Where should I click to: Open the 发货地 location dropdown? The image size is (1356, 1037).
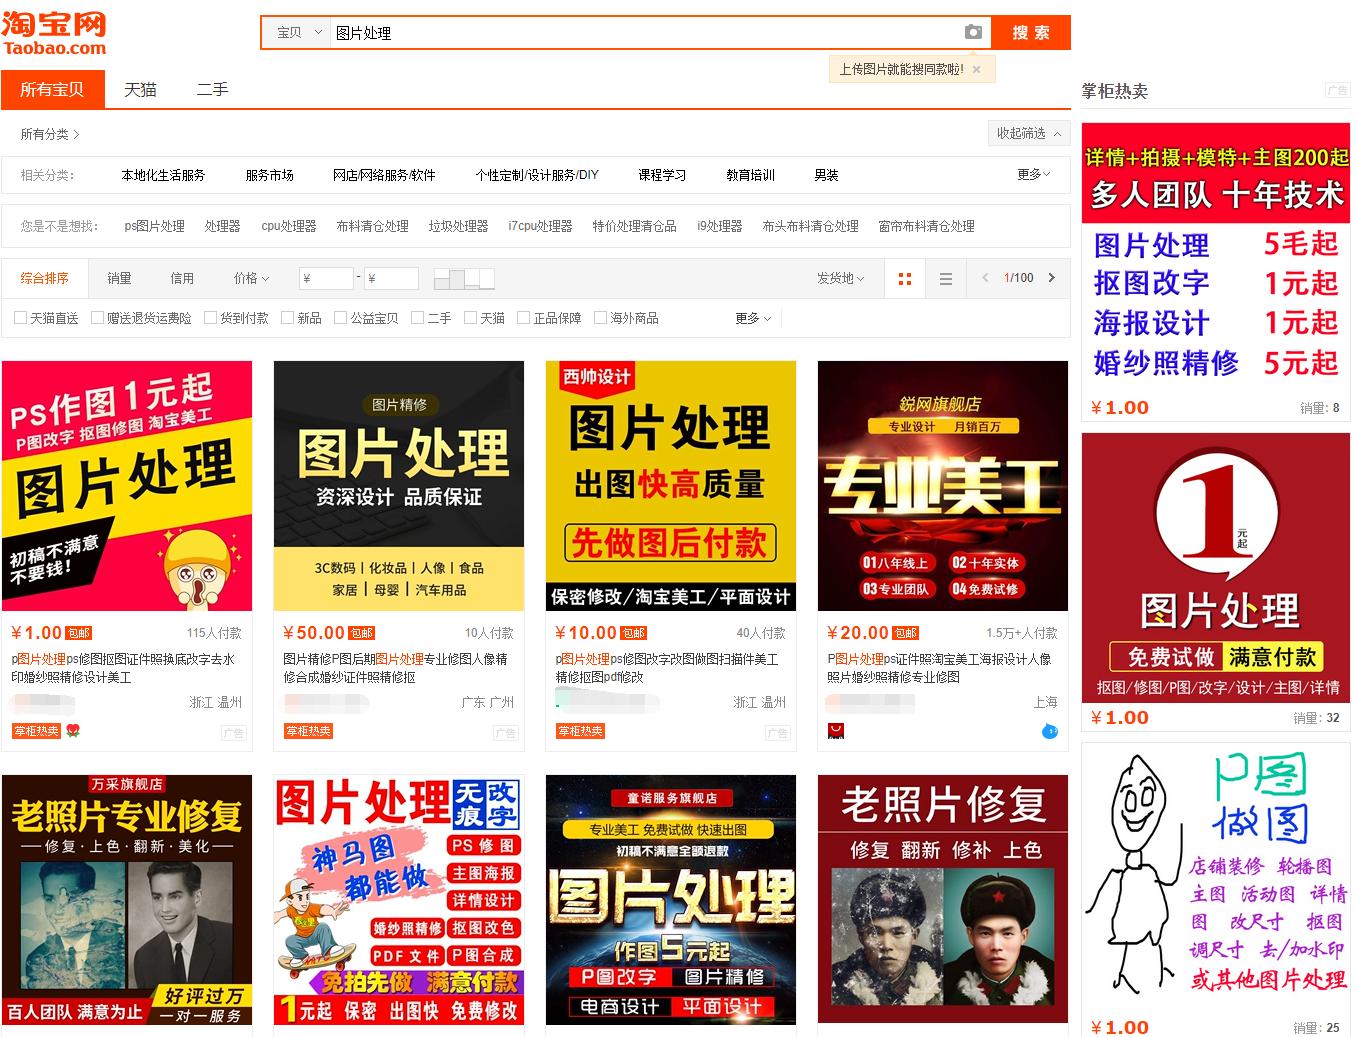840,278
